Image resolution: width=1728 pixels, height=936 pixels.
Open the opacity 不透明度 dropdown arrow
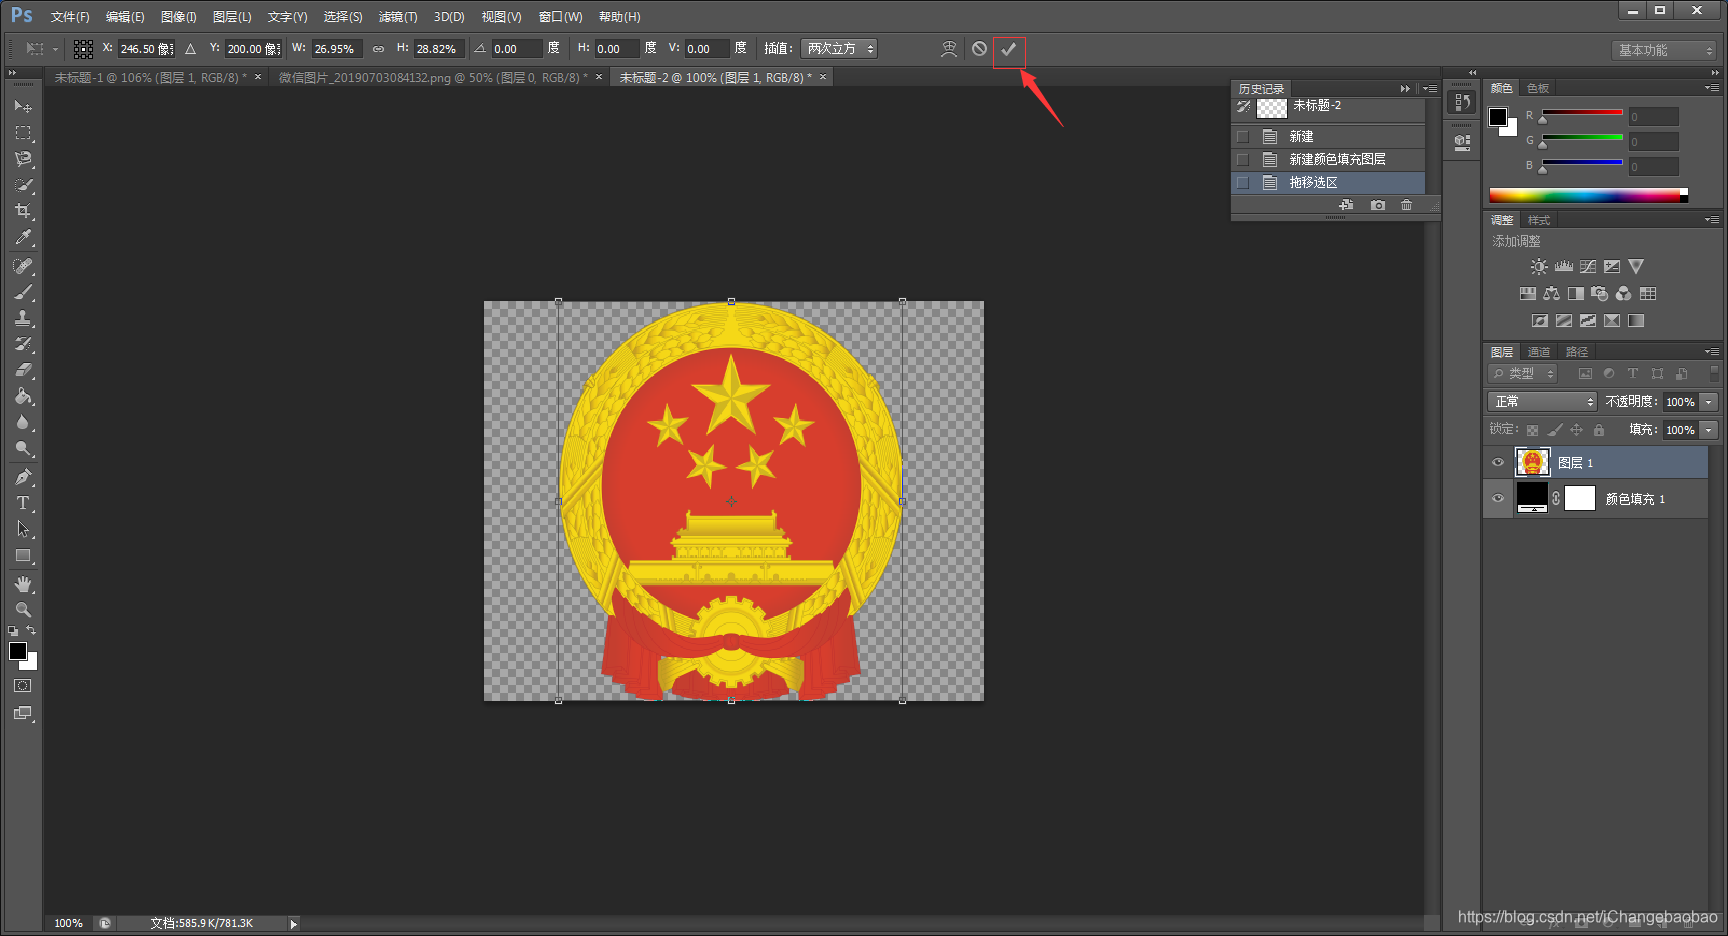pyautogui.click(x=1709, y=402)
